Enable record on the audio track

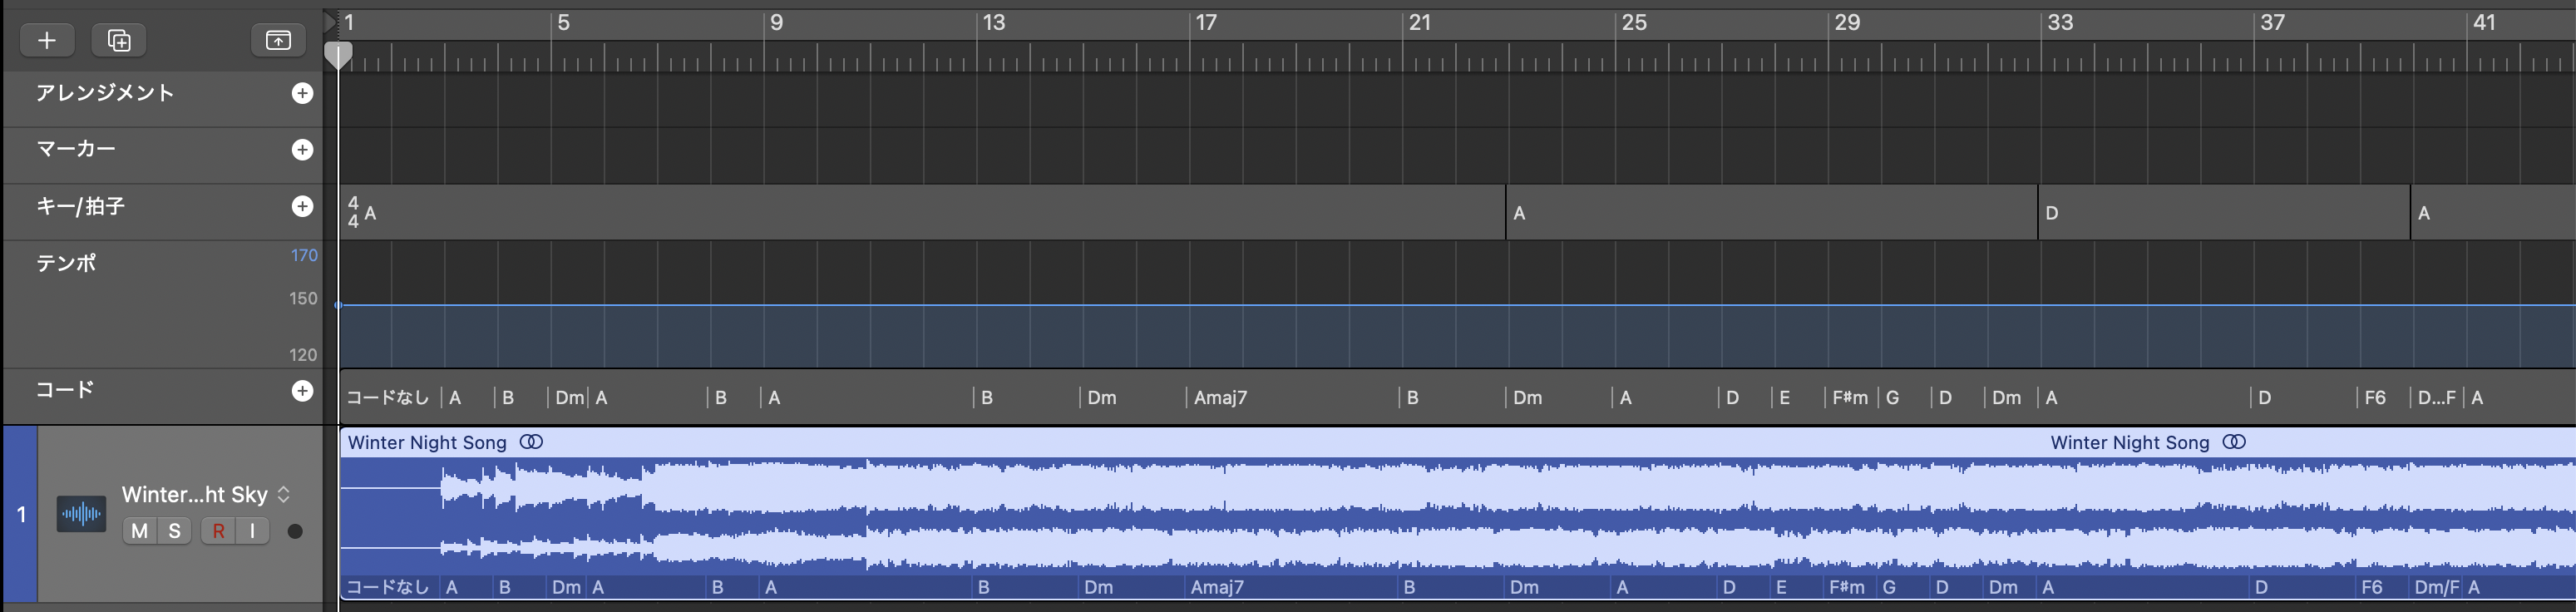pos(218,531)
